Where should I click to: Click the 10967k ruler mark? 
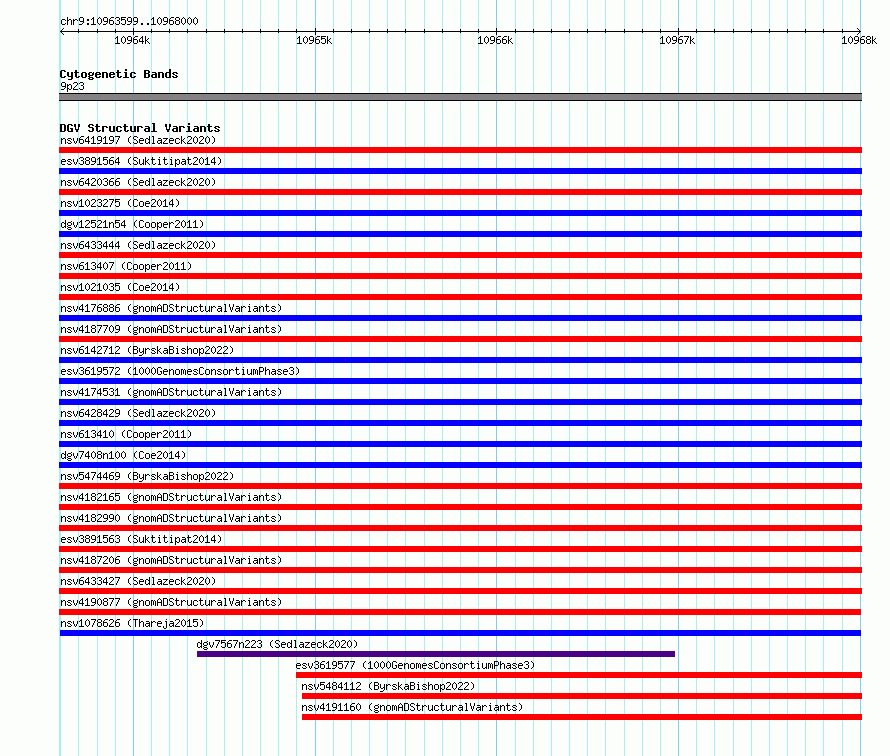coord(677,40)
